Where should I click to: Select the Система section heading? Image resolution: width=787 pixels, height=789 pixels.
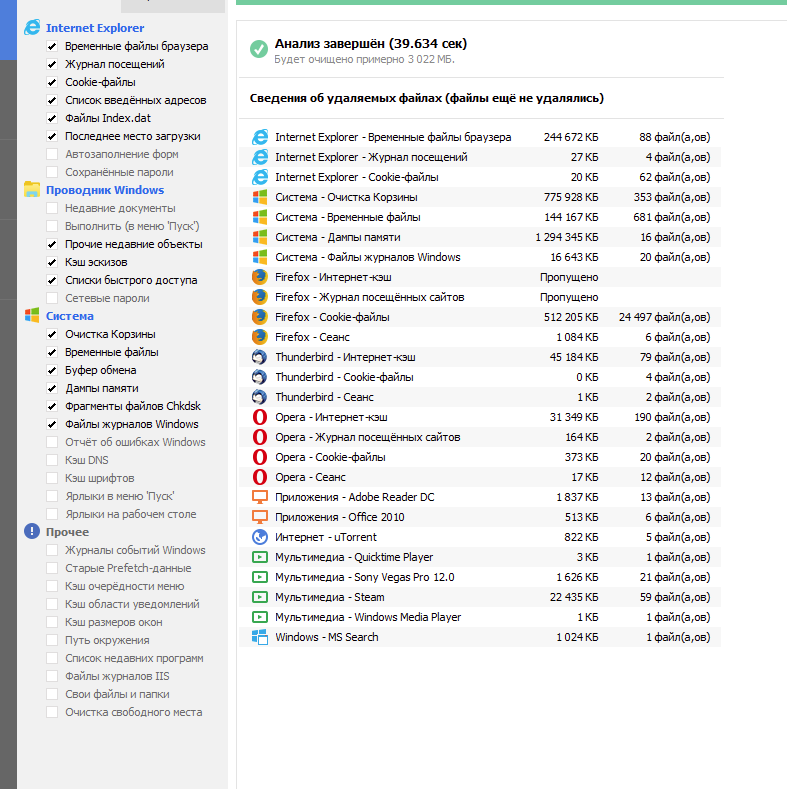(x=69, y=315)
